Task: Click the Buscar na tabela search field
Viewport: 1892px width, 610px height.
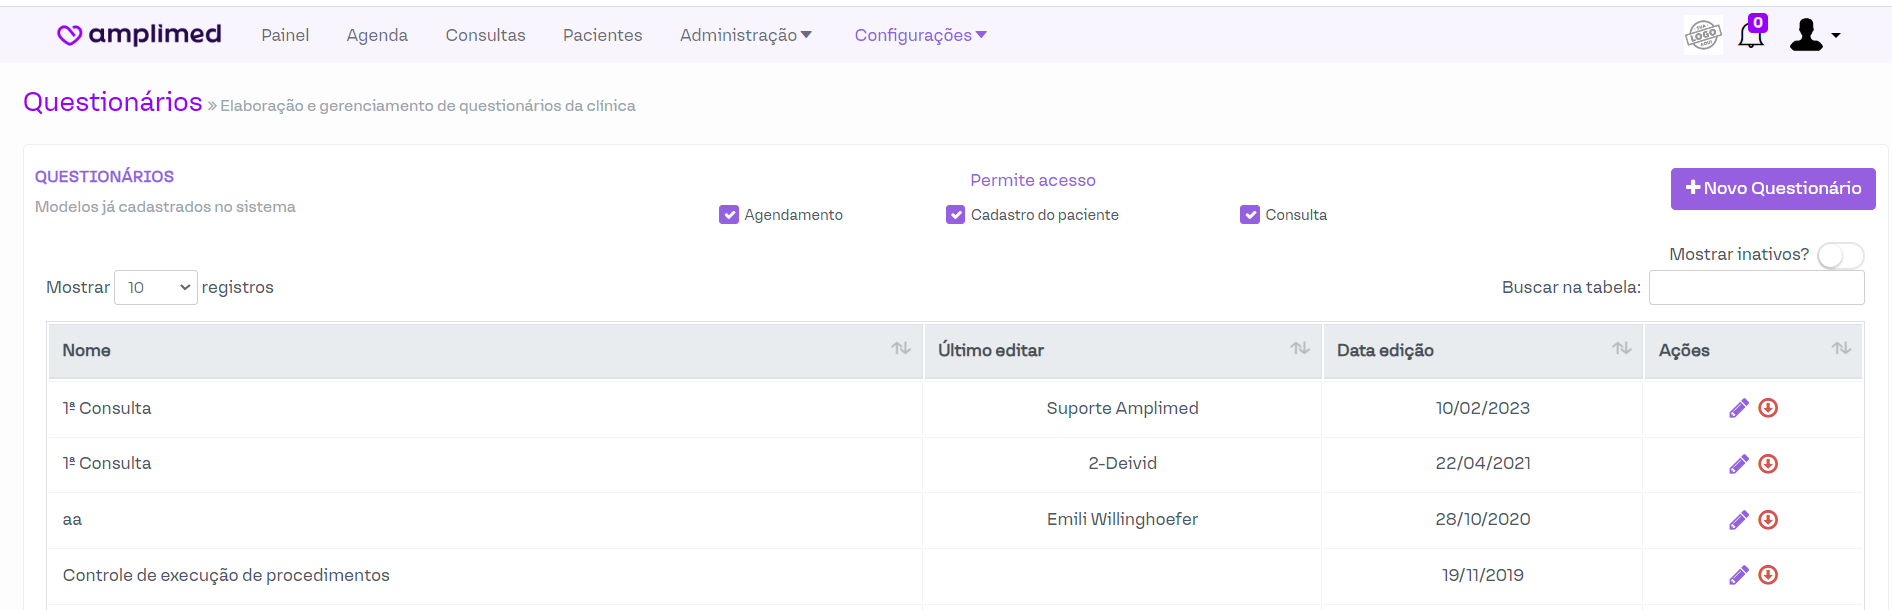Action: pos(1756,288)
